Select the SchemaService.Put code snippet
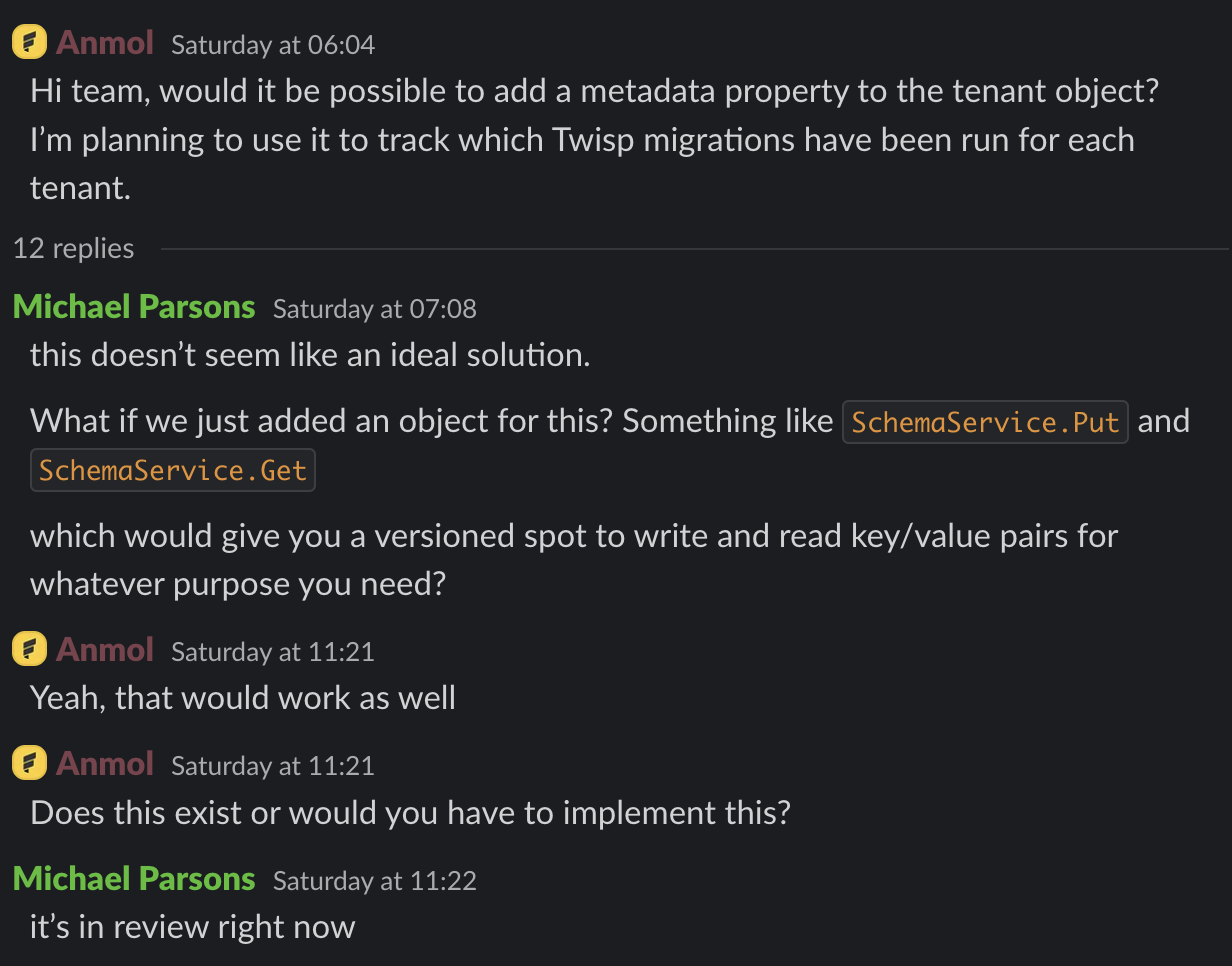 985,422
